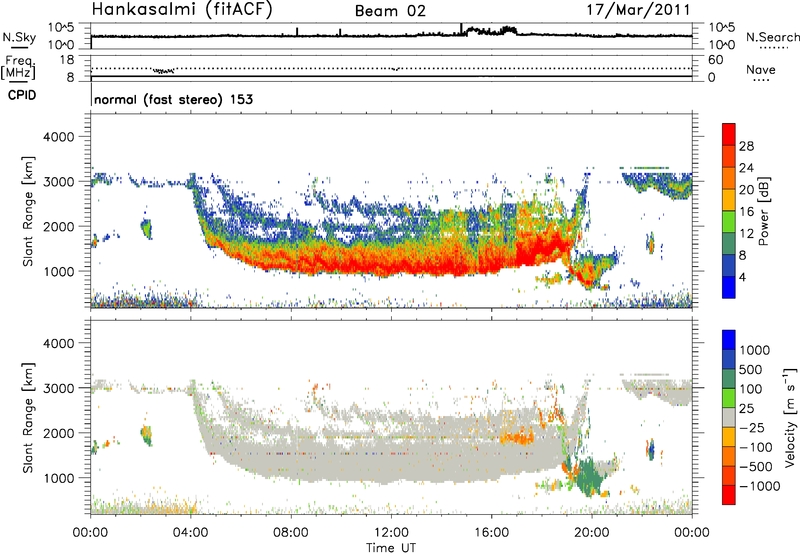Click the dark green velocity patch near 20:00
Viewport: 800px width, 554px height.
click(589, 475)
